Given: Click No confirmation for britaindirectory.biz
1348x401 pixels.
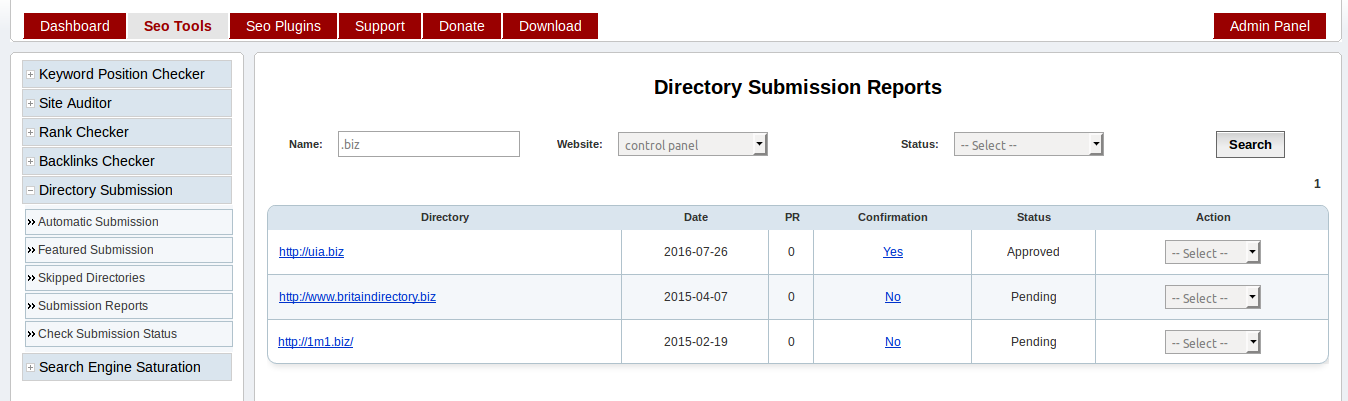Looking at the screenshot, I should (893, 297).
